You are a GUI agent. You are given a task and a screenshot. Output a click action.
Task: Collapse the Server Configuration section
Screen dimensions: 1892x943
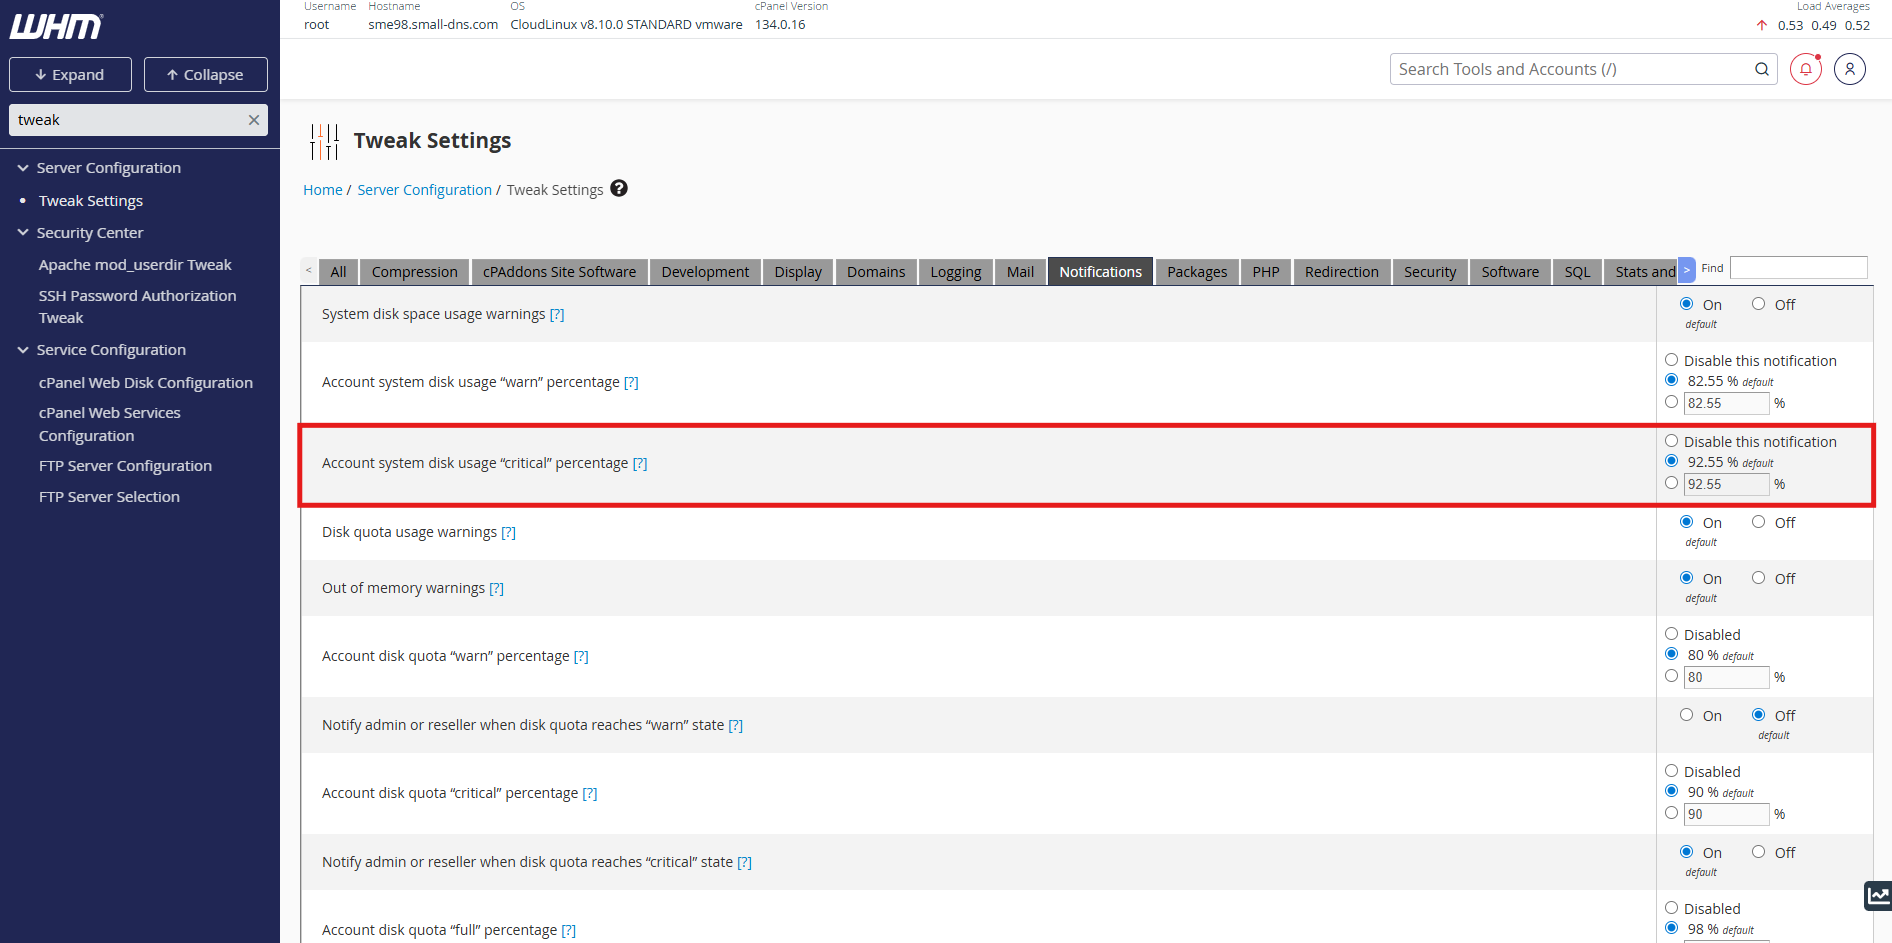[23, 168]
